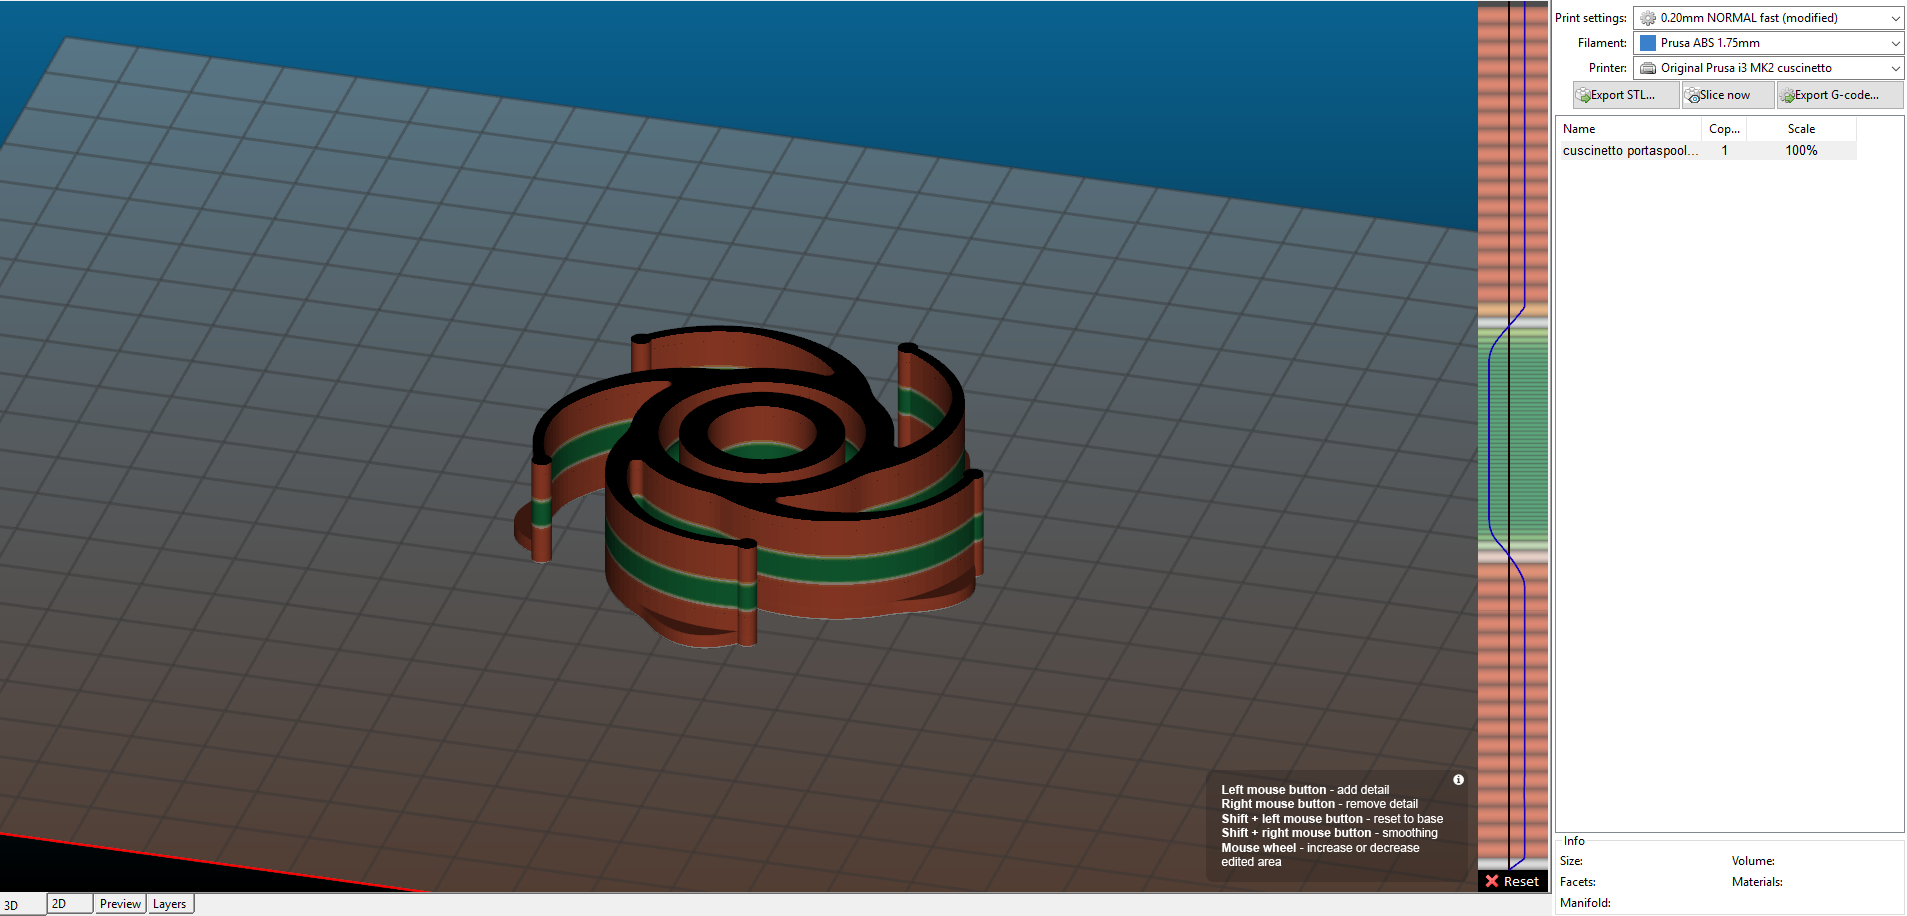Click the print settings gear icon
This screenshot has width=1907, height=916.
point(1648,18)
